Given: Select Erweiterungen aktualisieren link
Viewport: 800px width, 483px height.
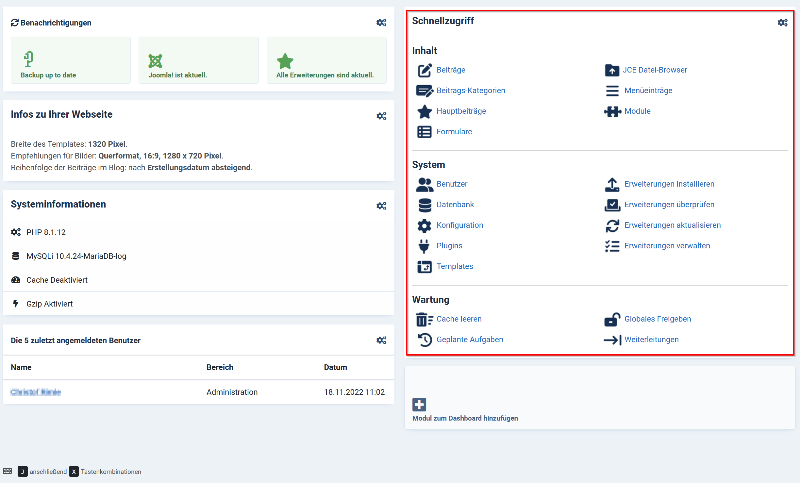Looking at the screenshot, I should point(672,225).
